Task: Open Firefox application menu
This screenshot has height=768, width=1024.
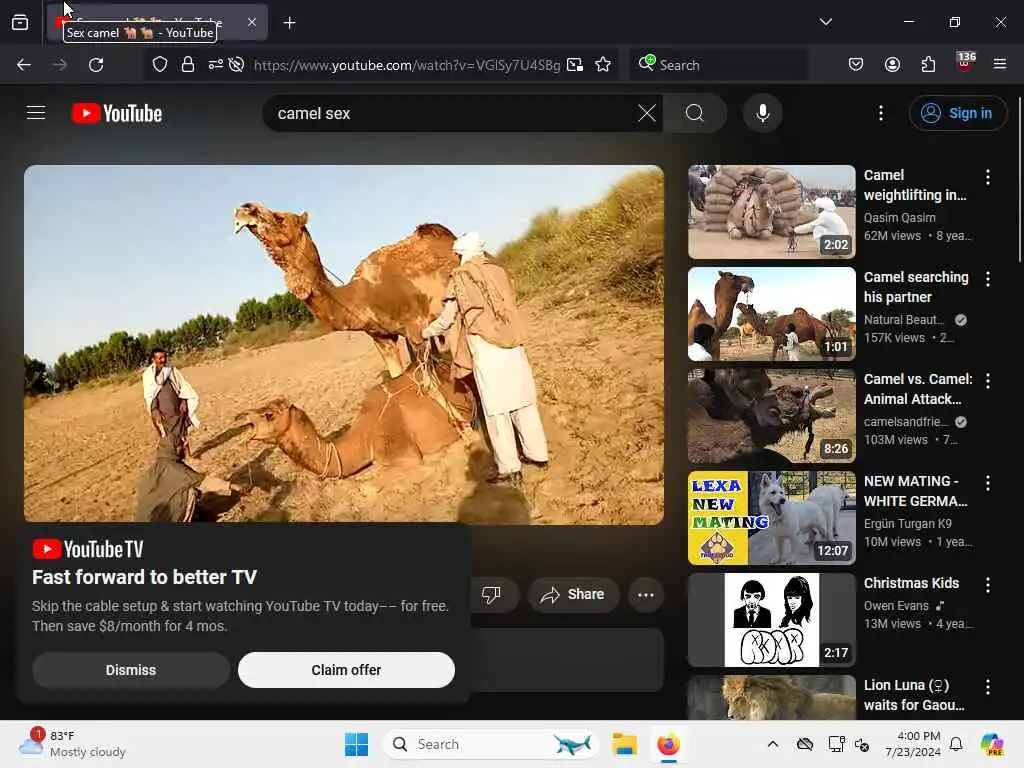Action: tap(1000, 64)
